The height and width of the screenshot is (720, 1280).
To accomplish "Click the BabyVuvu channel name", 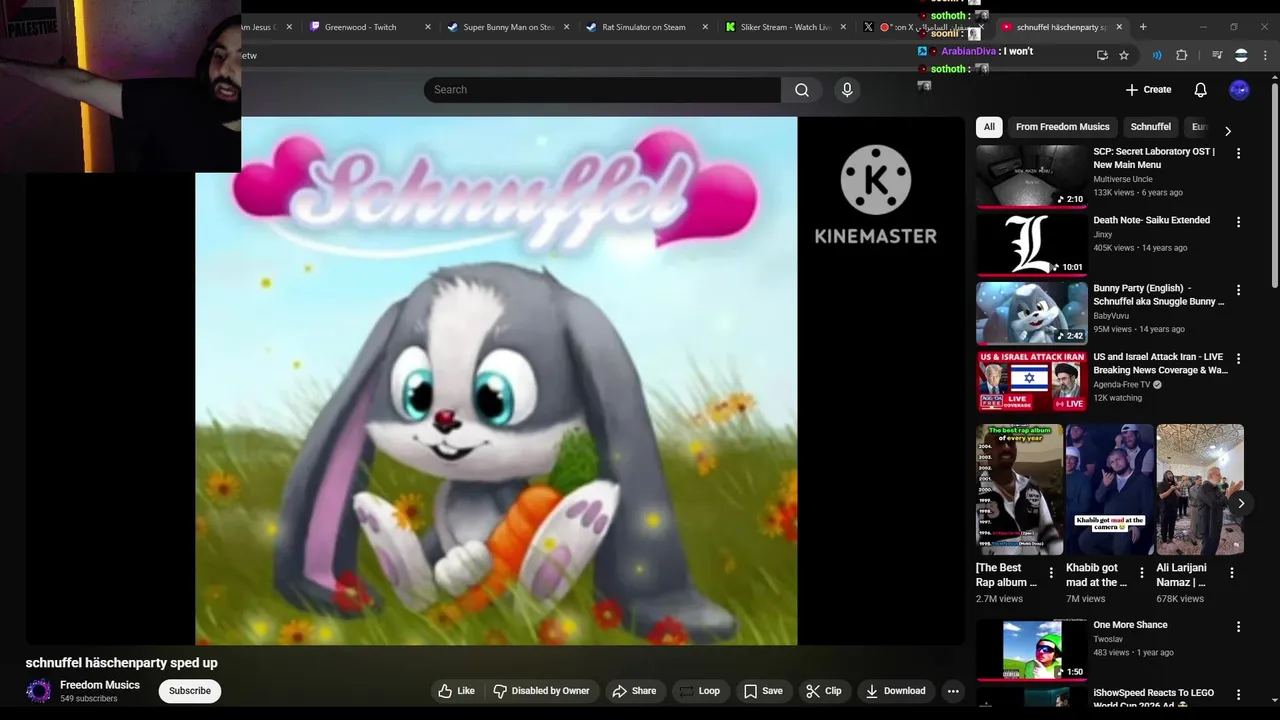I will pyautogui.click(x=1112, y=316).
